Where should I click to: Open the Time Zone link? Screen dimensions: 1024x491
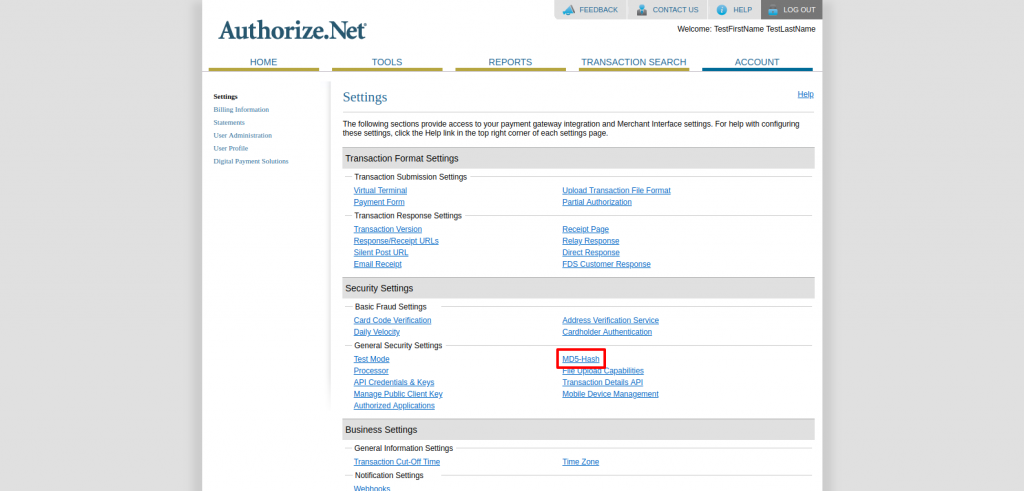(x=581, y=462)
